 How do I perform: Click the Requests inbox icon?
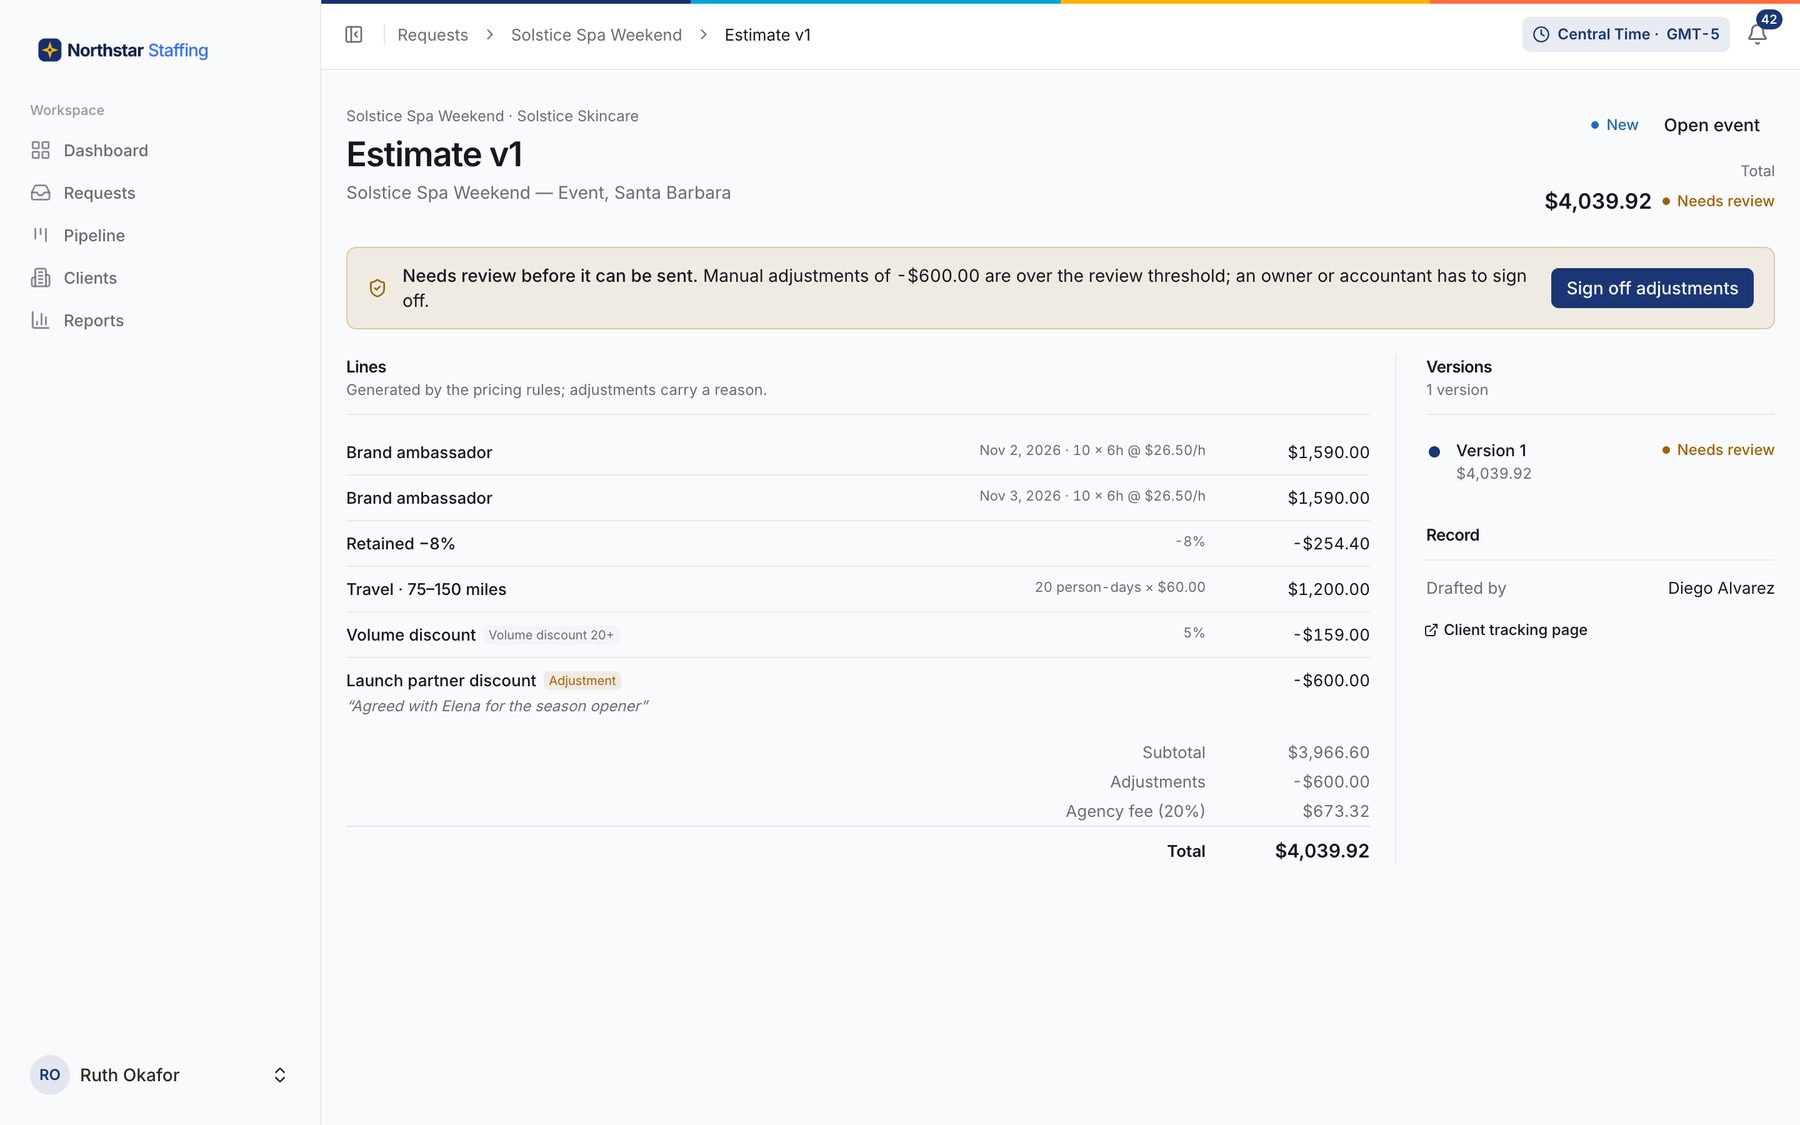(x=40, y=193)
